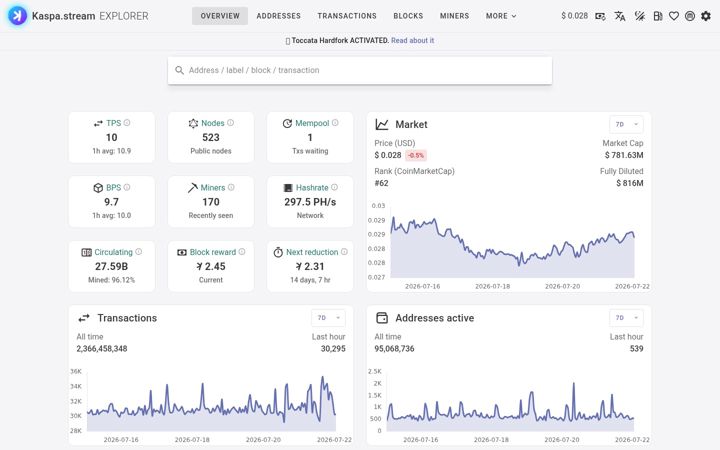Image resolution: width=720 pixels, height=450 pixels.
Task: Open the currency exchange selector icon
Action: [x=600, y=16]
